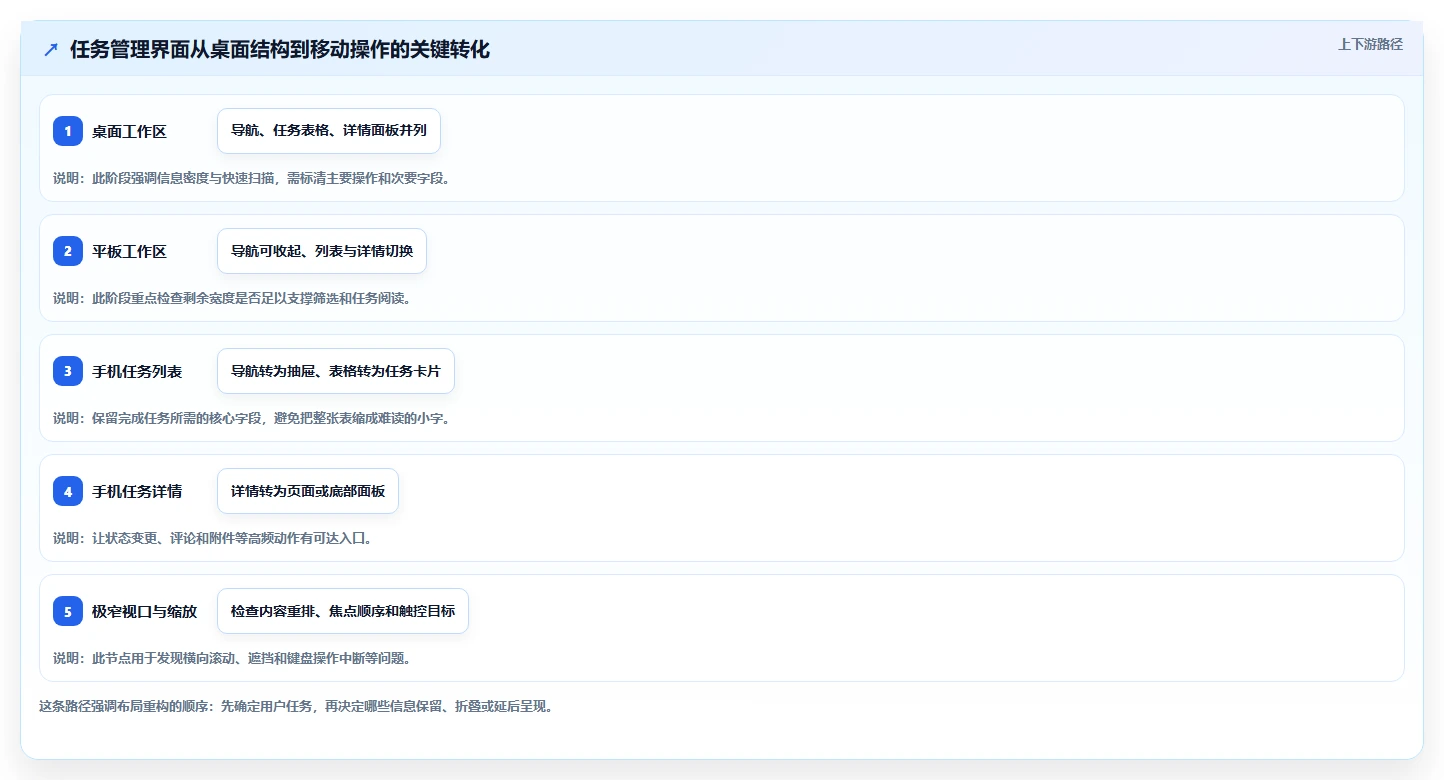Click the 平板工作区 step label
The width and height of the screenshot is (1444, 780).
pos(129,251)
